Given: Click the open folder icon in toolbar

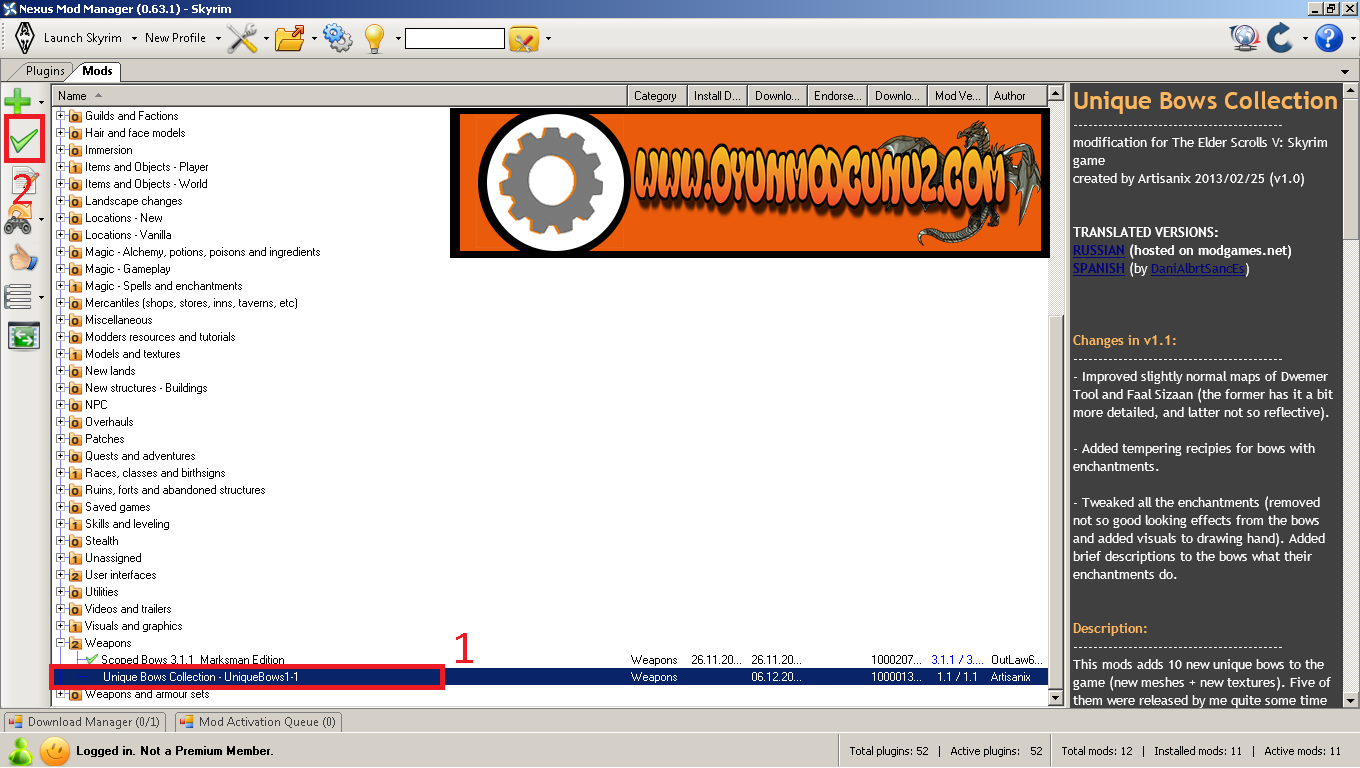Looking at the screenshot, I should point(290,38).
